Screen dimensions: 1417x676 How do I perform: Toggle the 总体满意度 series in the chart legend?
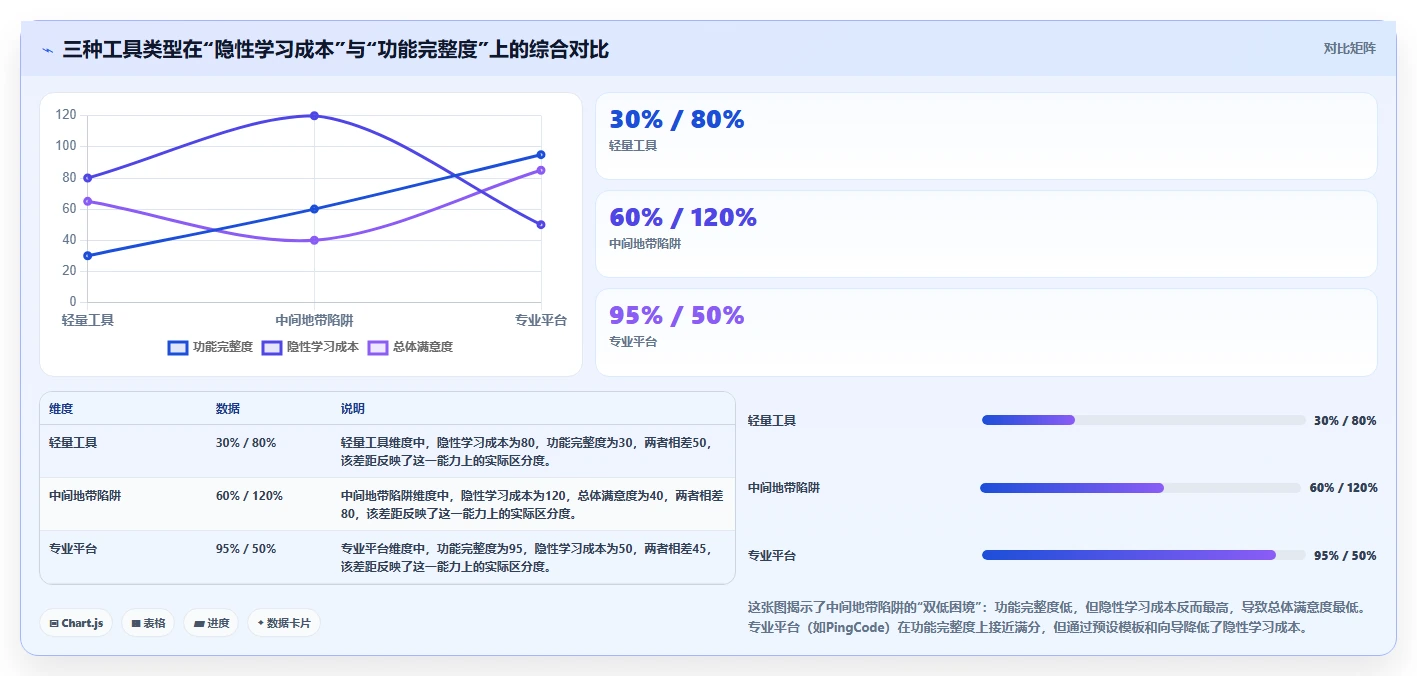pyautogui.click(x=410, y=347)
